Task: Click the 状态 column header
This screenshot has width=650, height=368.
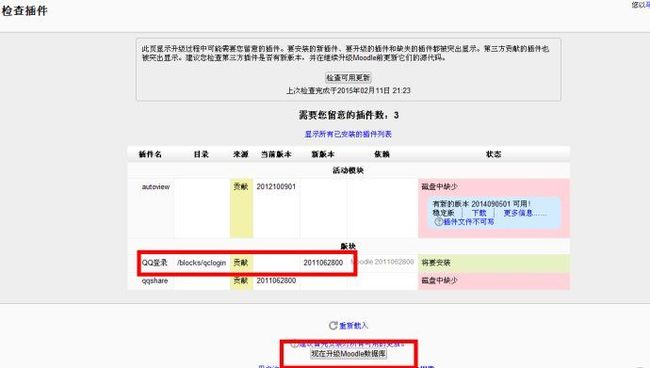Action: point(493,154)
